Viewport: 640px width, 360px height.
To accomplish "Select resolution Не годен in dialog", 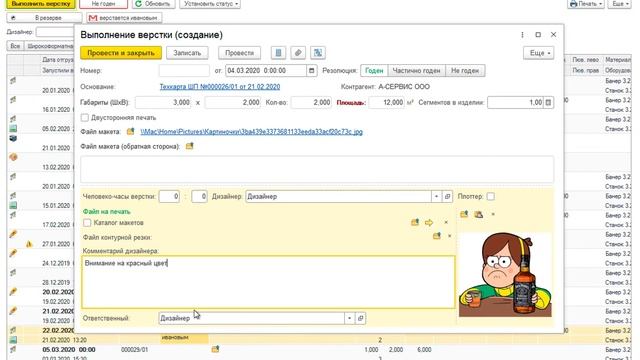I will point(465,71).
